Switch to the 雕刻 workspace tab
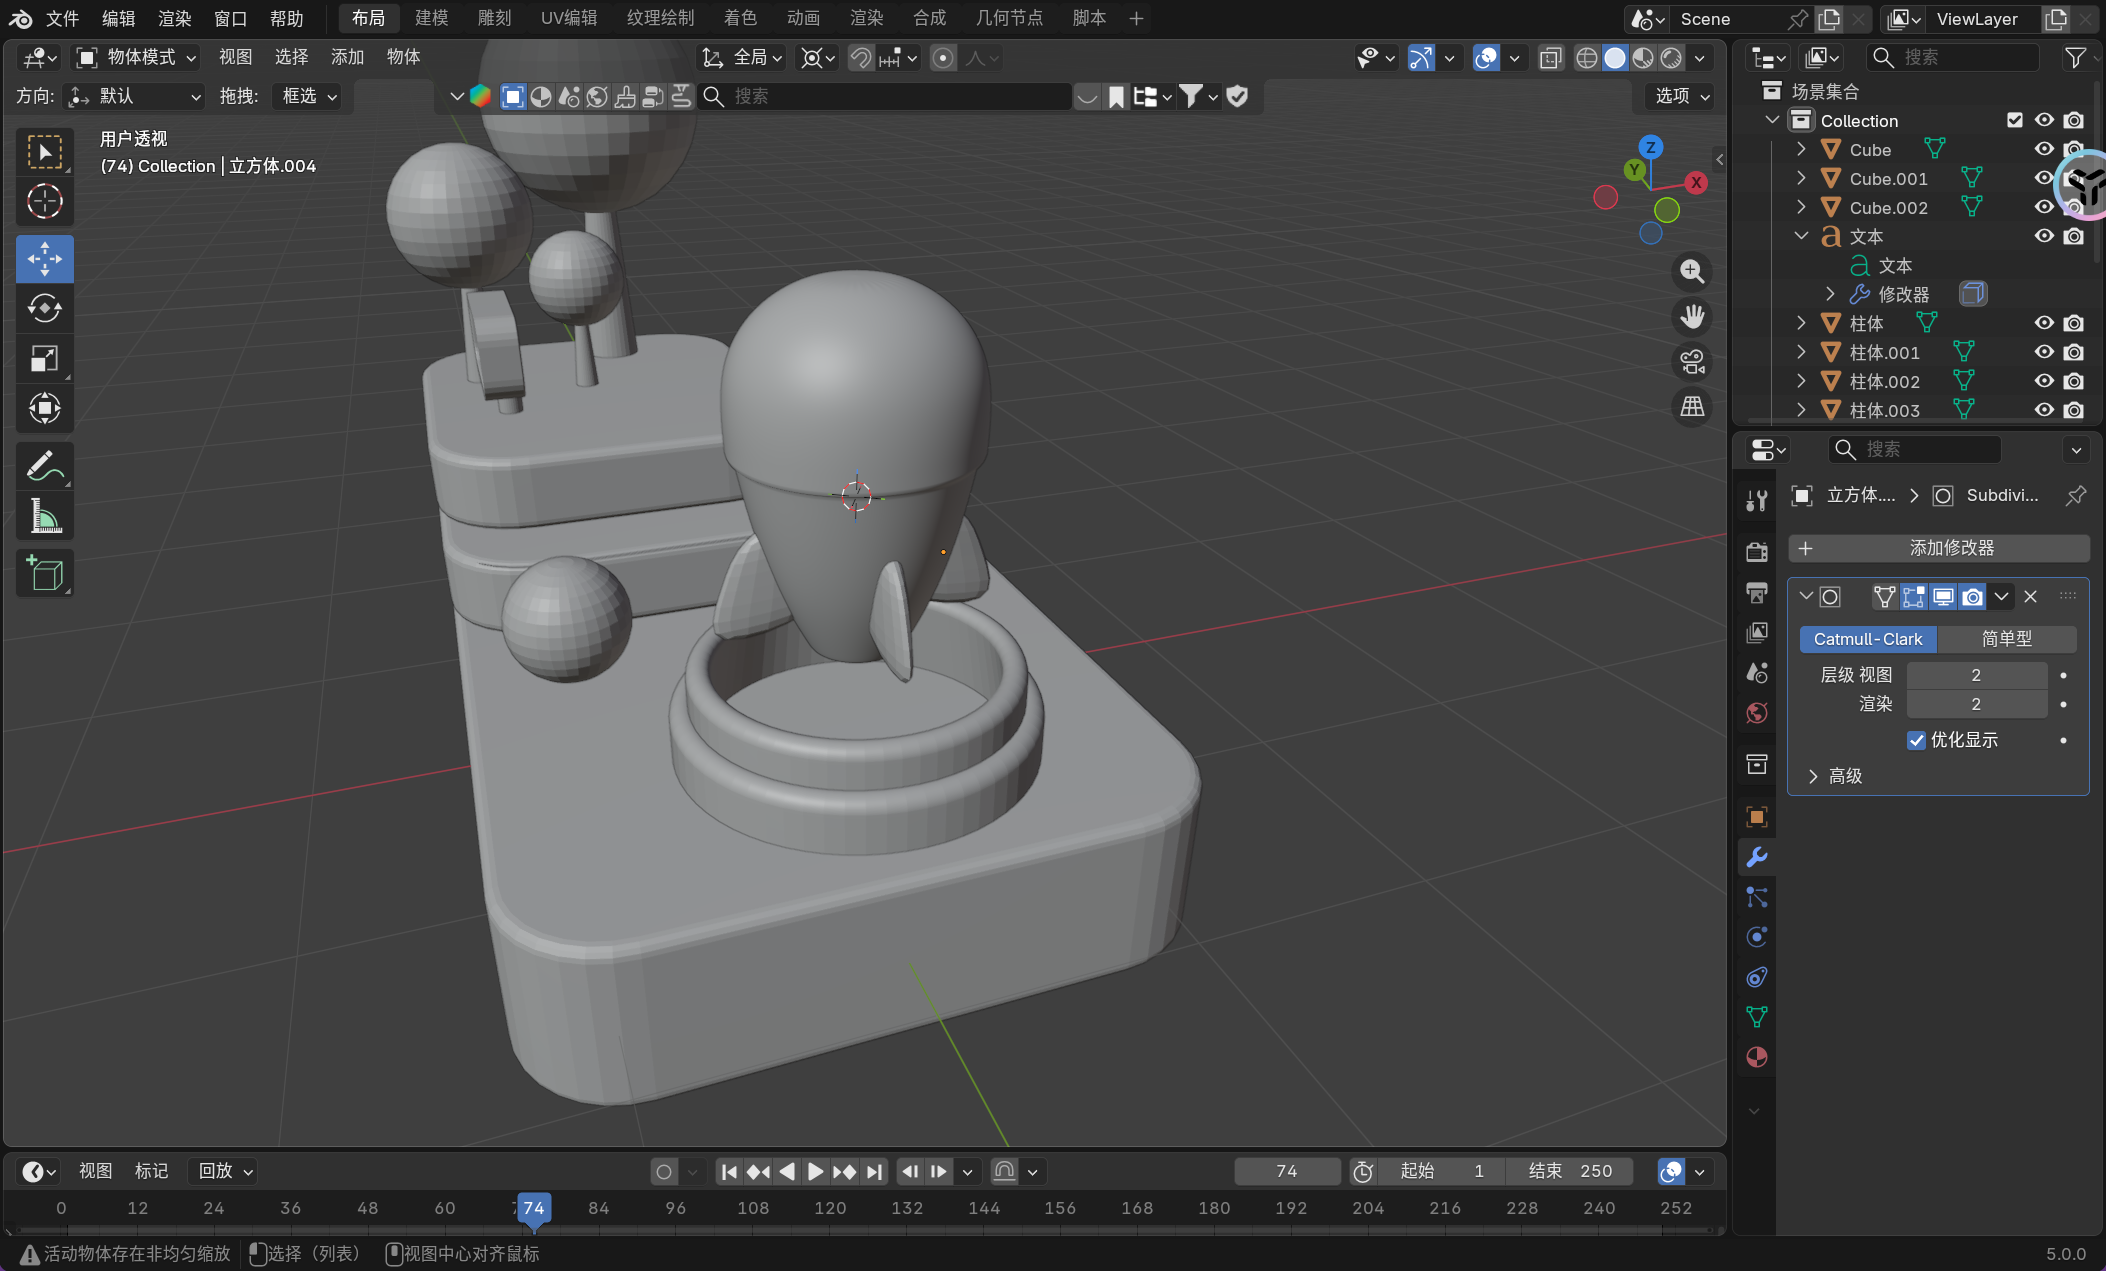Screen dimensions: 2106x1271 point(494,18)
